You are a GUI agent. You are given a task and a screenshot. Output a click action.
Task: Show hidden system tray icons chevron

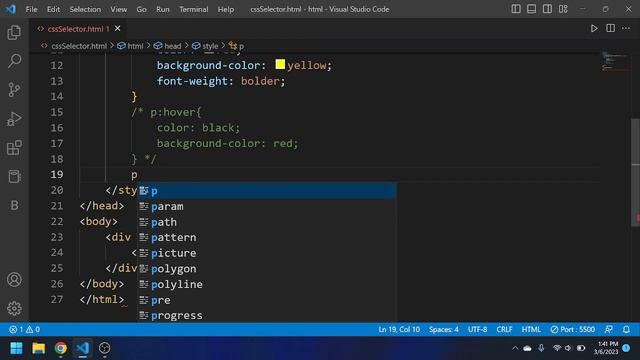point(515,348)
